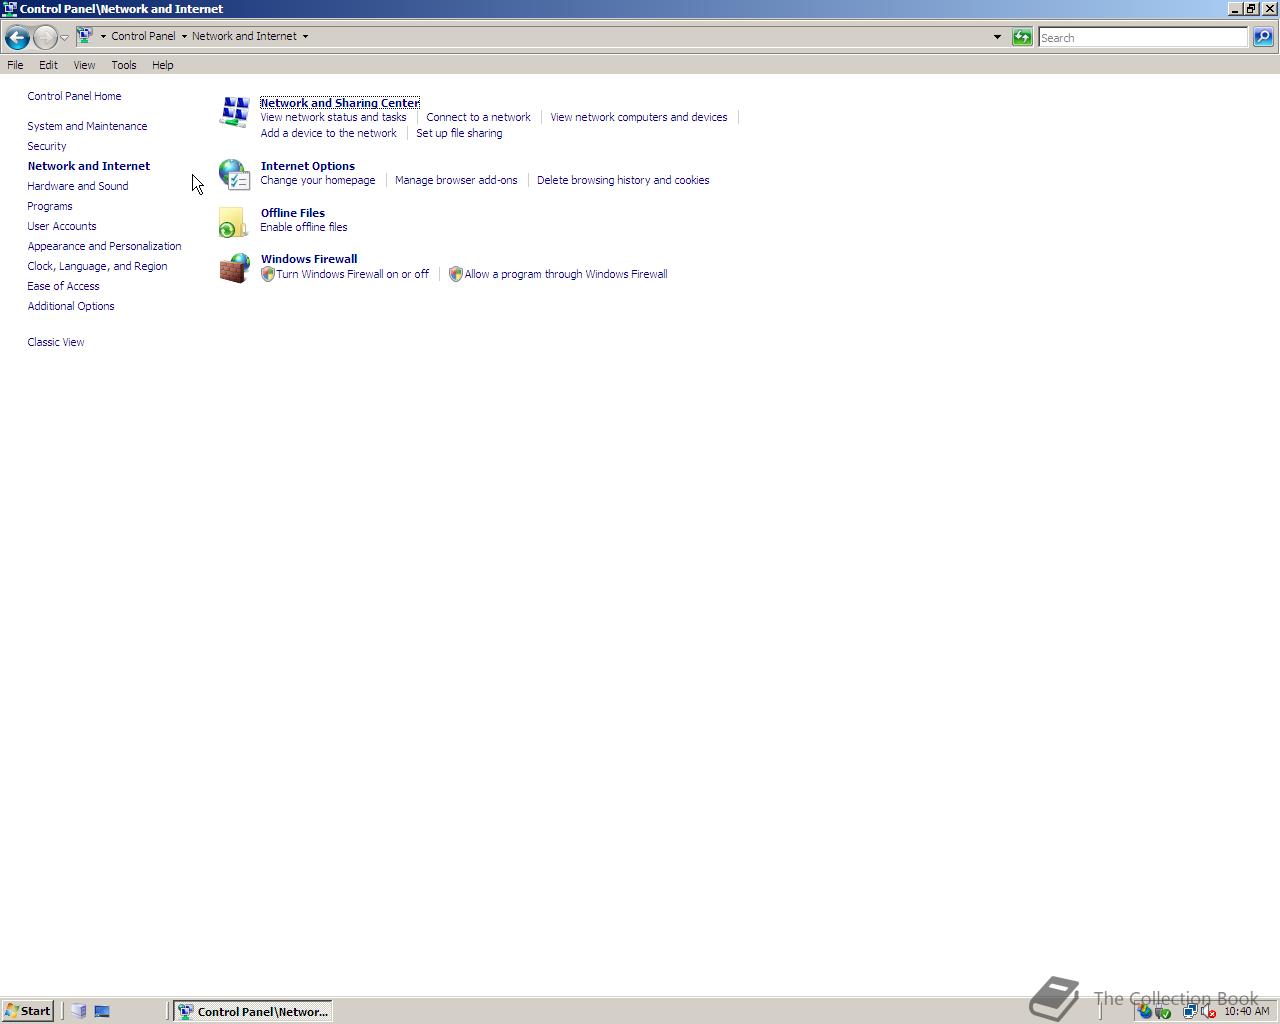The width and height of the screenshot is (1280, 1024).
Task: Click Add a device to the network
Action: tap(328, 133)
